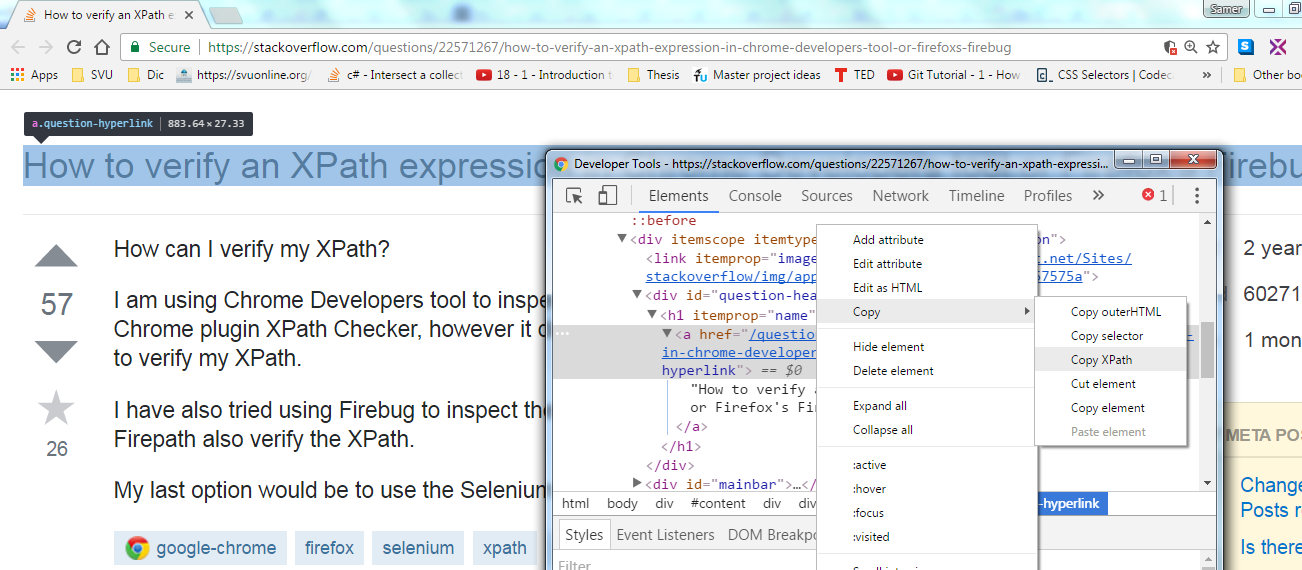Image resolution: width=1302 pixels, height=570 pixels.
Task: Open DevTools three-dot customize menu
Action: 1197,196
